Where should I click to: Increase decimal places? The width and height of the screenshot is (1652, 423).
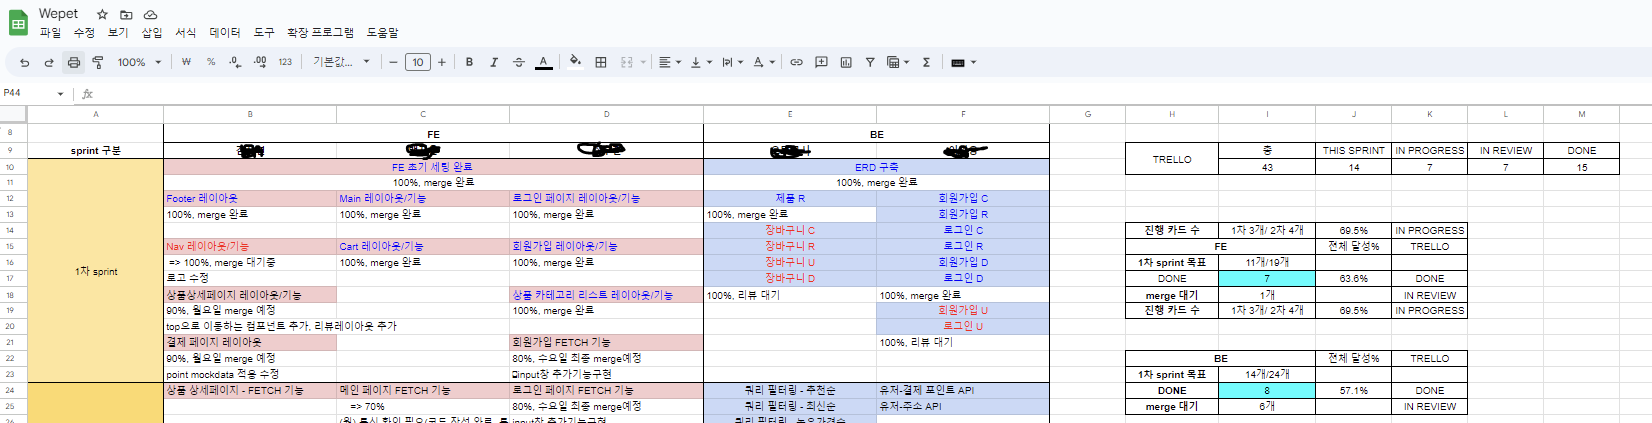click(x=260, y=62)
